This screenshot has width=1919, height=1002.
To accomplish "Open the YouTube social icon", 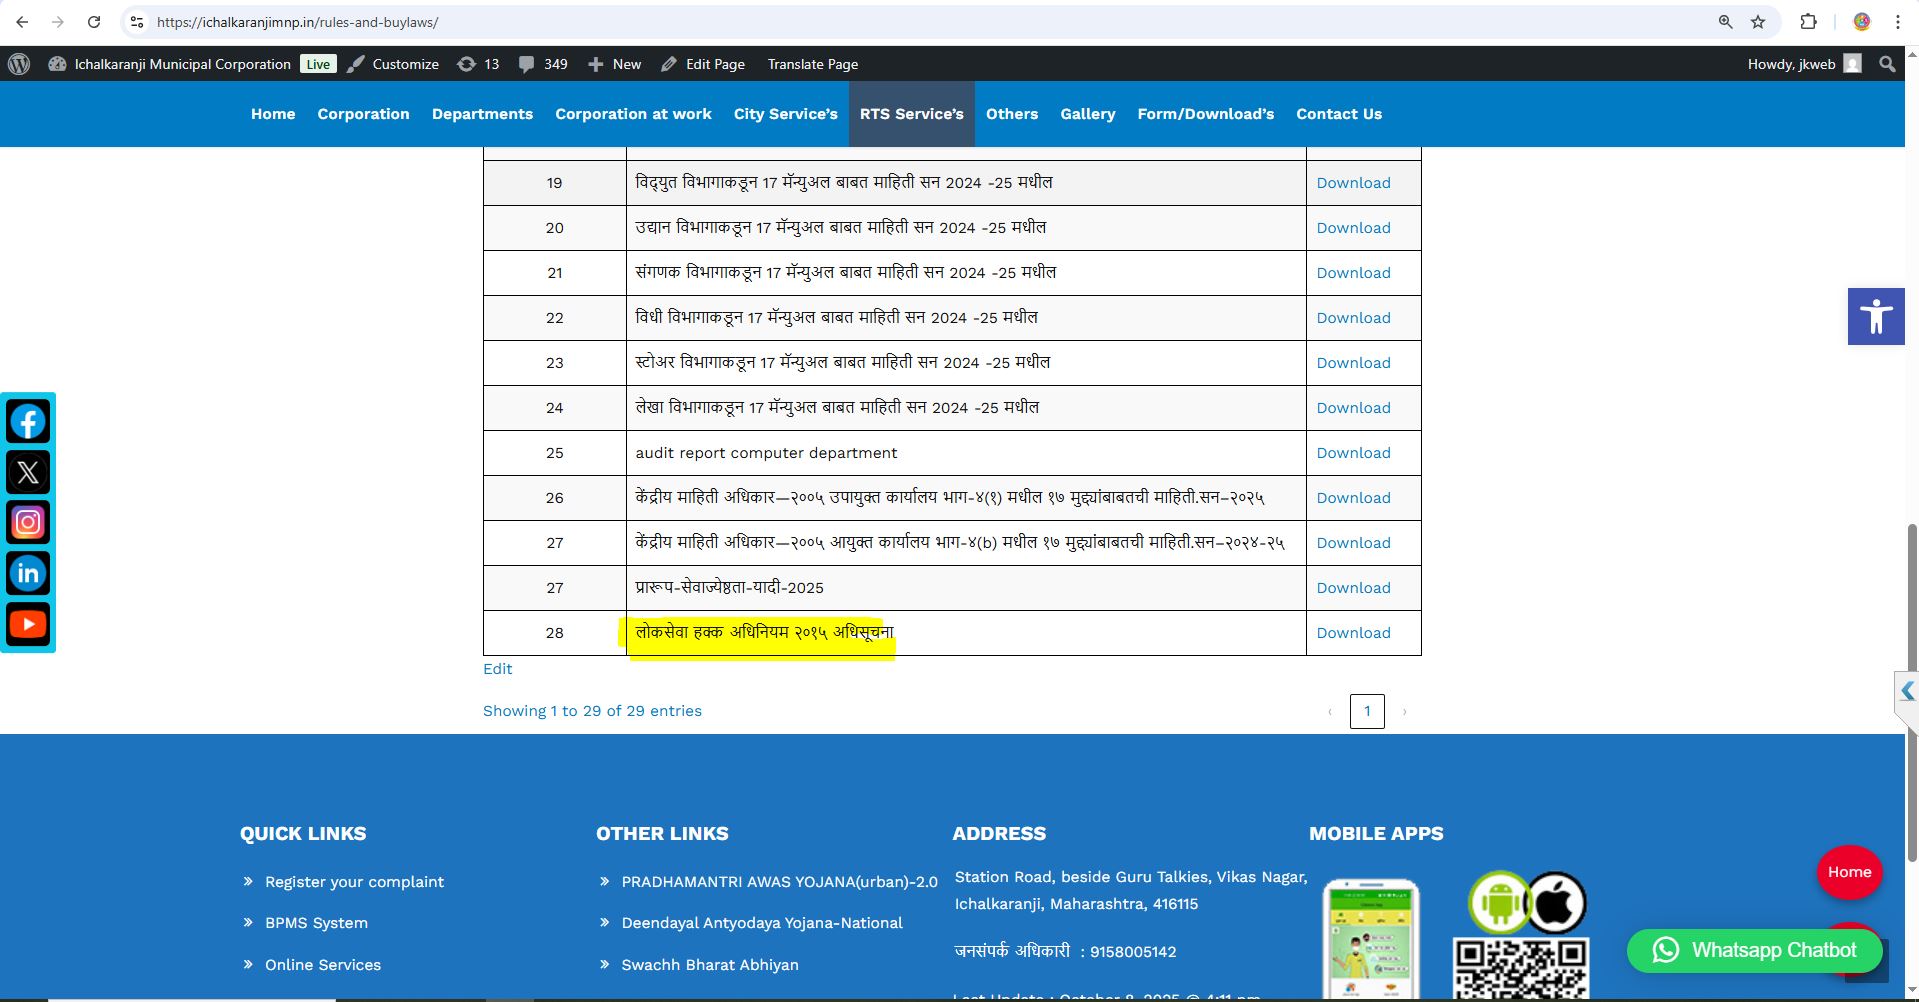I will click(28, 624).
